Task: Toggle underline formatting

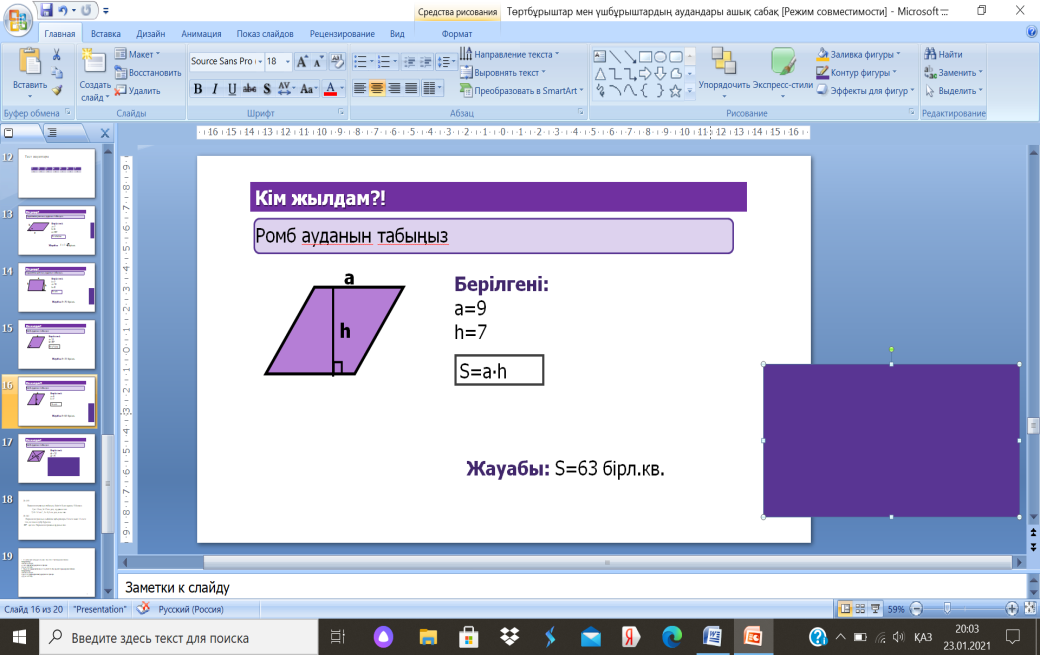Action: point(231,89)
